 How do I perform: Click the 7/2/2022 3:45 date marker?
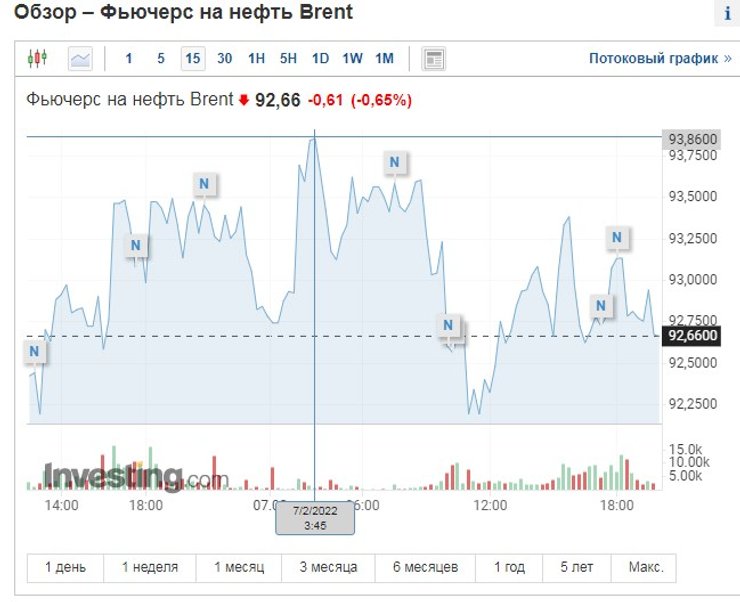coord(315,517)
